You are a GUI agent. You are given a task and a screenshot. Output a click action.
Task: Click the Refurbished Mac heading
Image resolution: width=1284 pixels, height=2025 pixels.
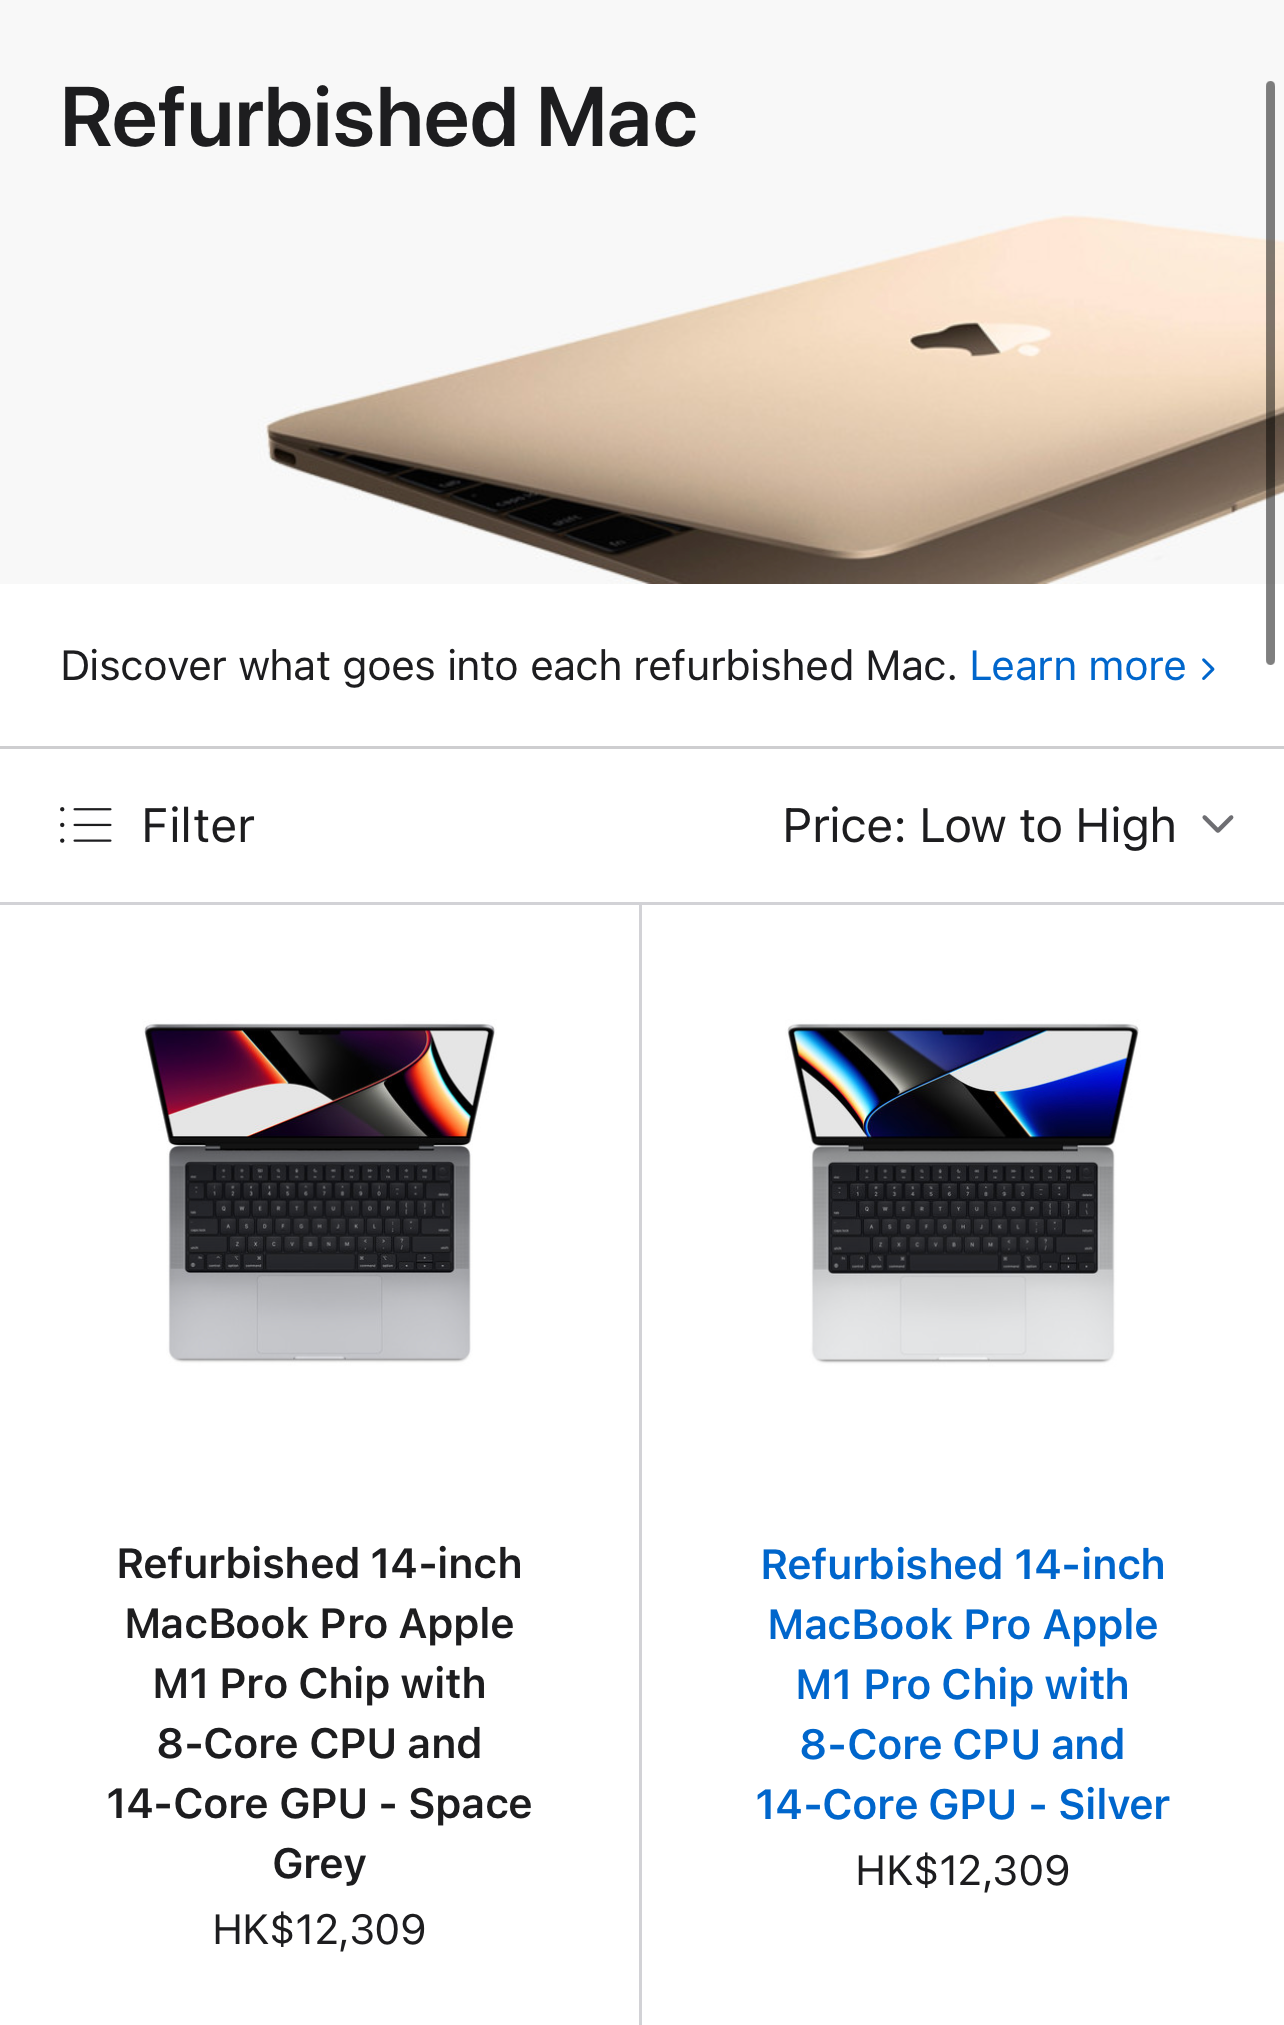(x=379, y=118)
